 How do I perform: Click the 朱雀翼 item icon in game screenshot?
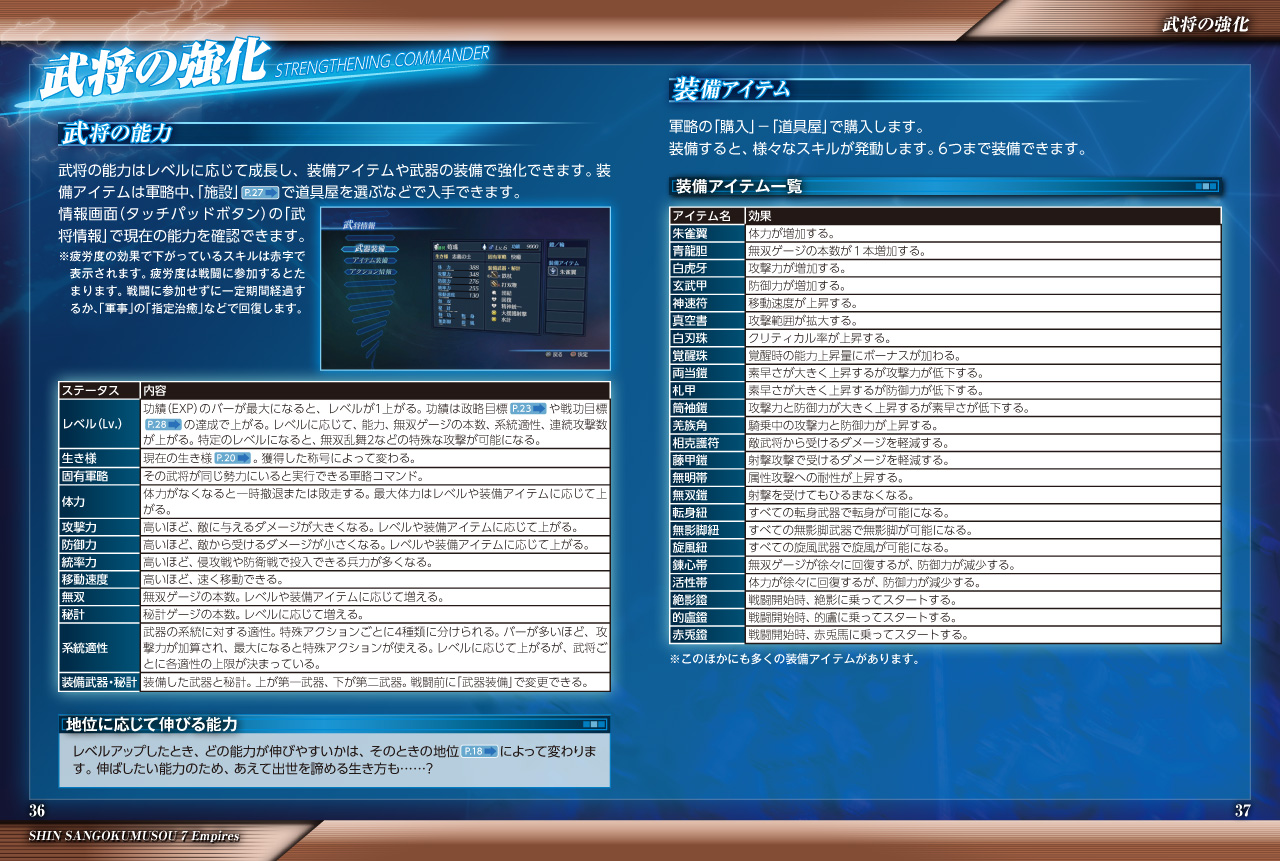pyautogui.click(x=553, y=271)
